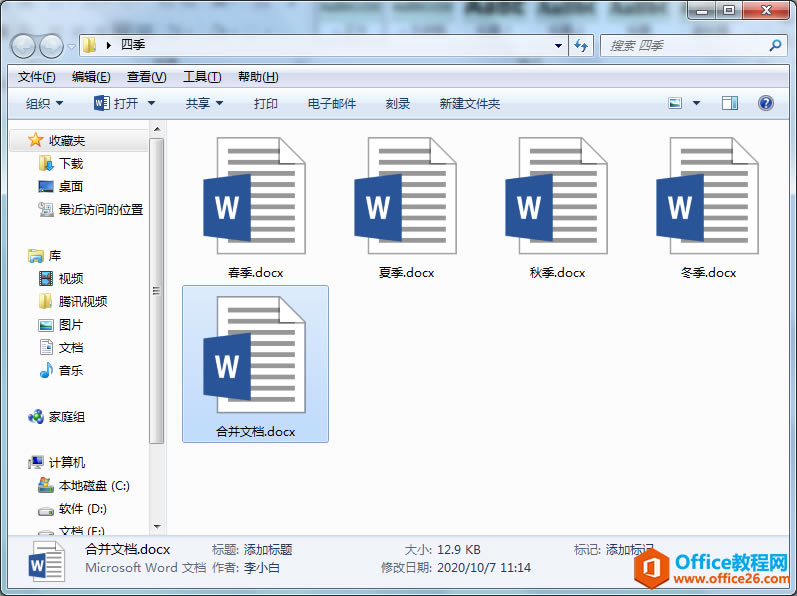
Task: Select 库 in the navigation pane
Action: (x=54, y=256)
